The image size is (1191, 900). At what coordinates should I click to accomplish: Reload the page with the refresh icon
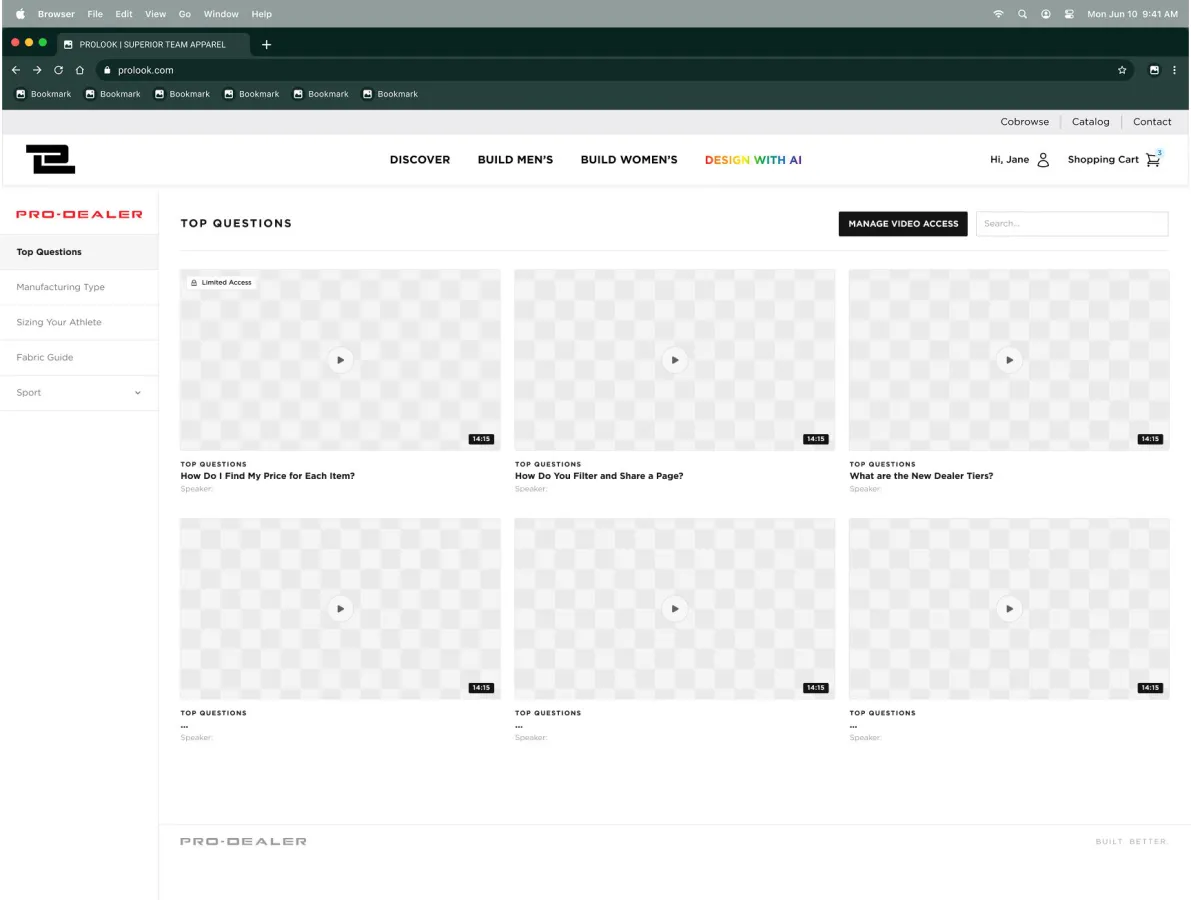click(x=58, y=70)
